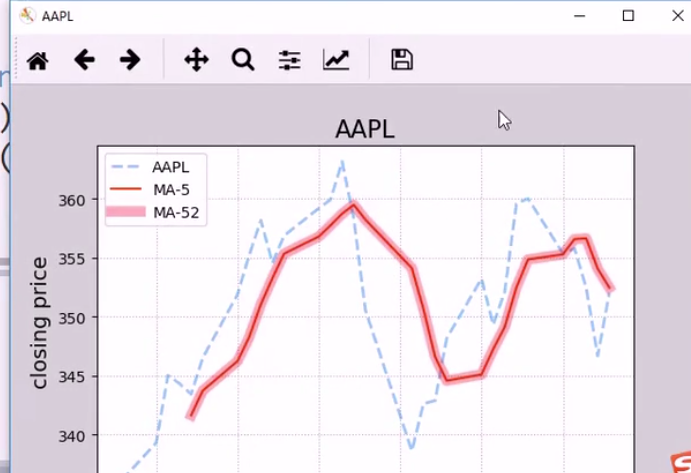Viewport: 691px width, 473px height.
Task: Save the figure with the floppy disk icon
Action: click(x=402, y=60)
